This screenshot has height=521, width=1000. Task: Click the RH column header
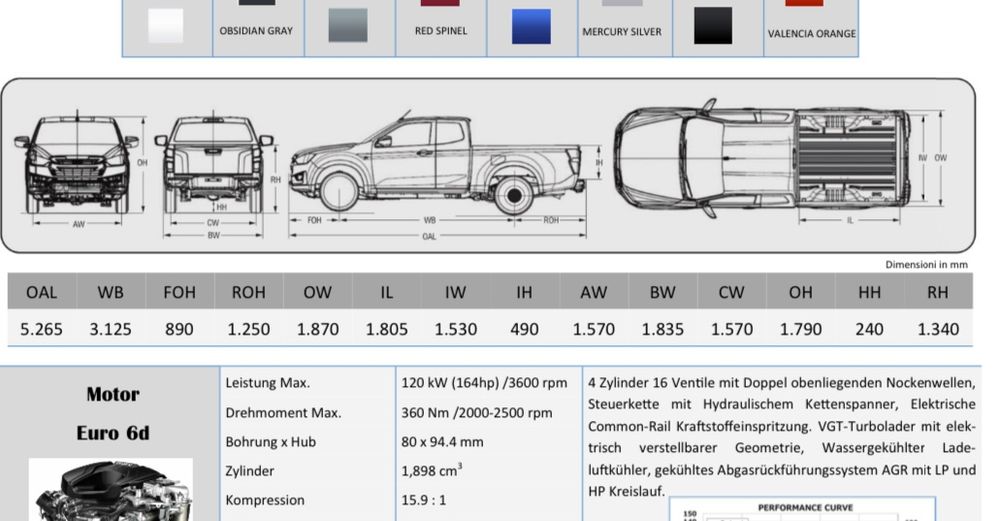937,293
